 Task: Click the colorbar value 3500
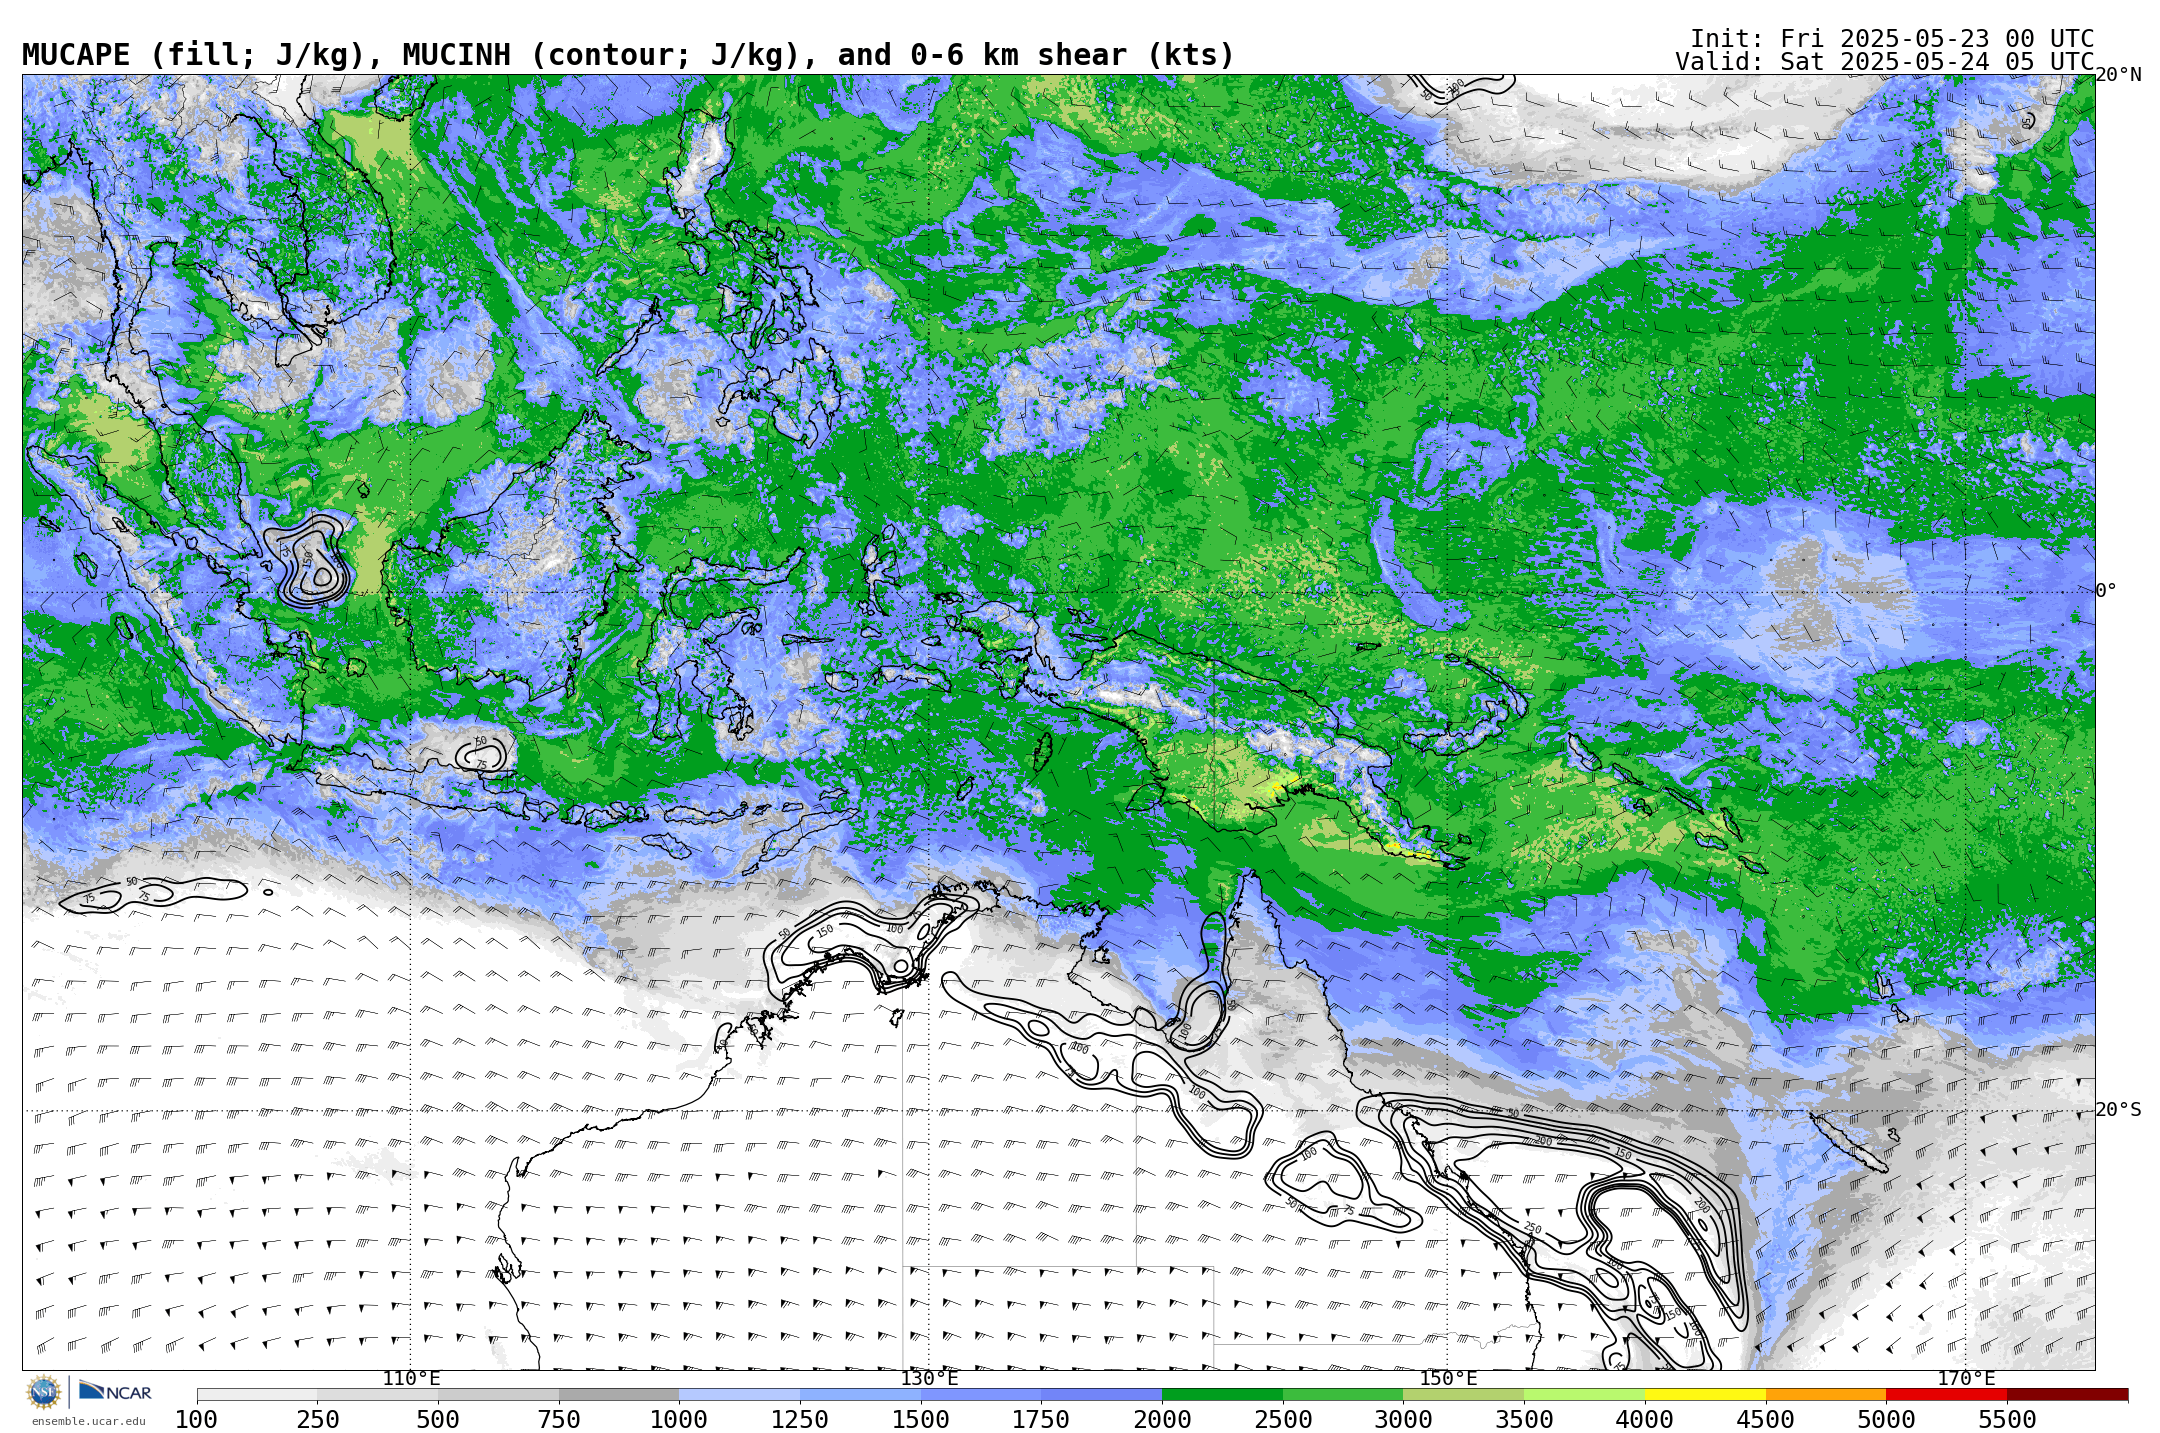coord(1524,1420)
